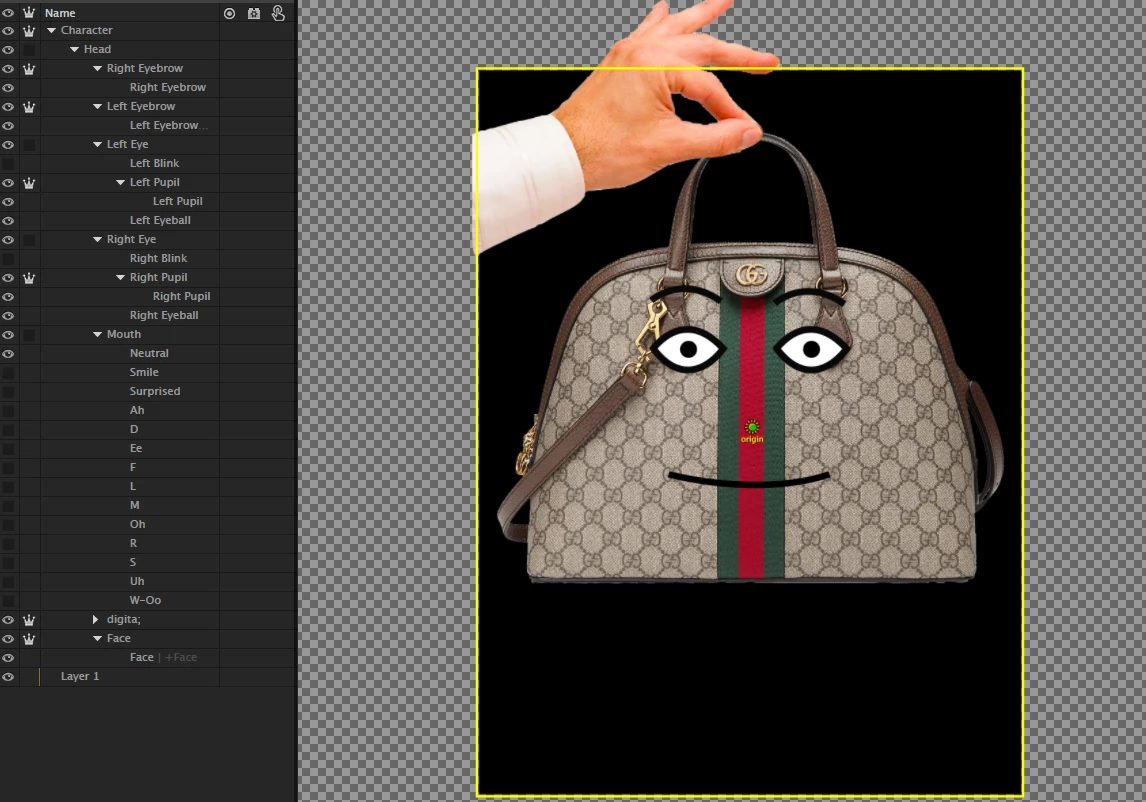1146x802 pixels.
Task: Hide the Character layer with its eye icon
Action: 8,31
